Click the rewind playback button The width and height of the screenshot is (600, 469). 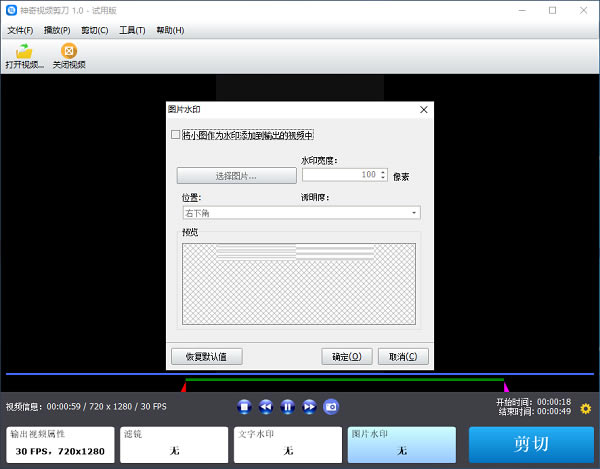tap(266, 406)
